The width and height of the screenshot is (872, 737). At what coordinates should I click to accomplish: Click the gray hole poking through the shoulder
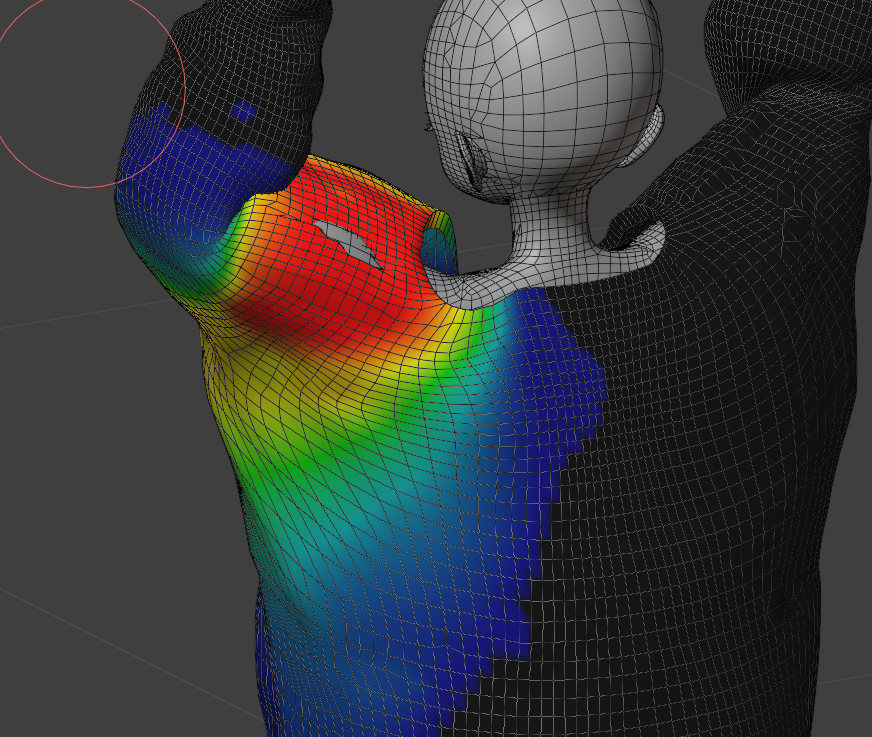click(347, 244)
